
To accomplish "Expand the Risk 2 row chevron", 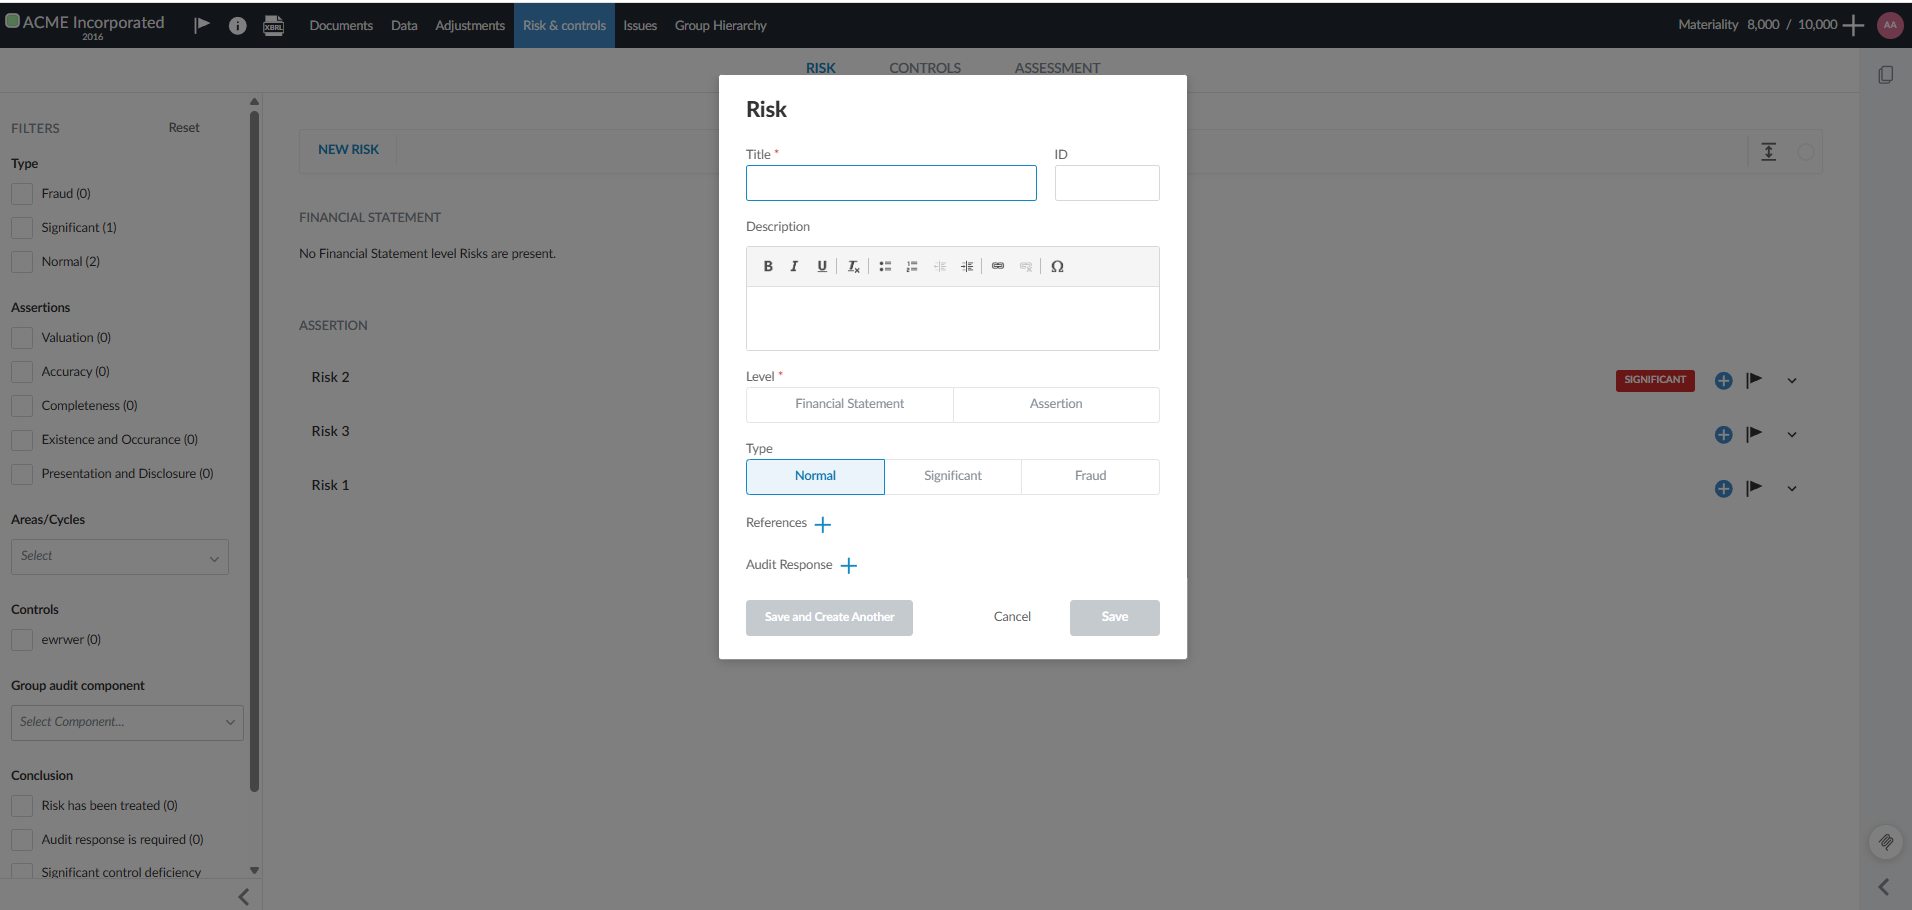I will [x=1791, y=380].
